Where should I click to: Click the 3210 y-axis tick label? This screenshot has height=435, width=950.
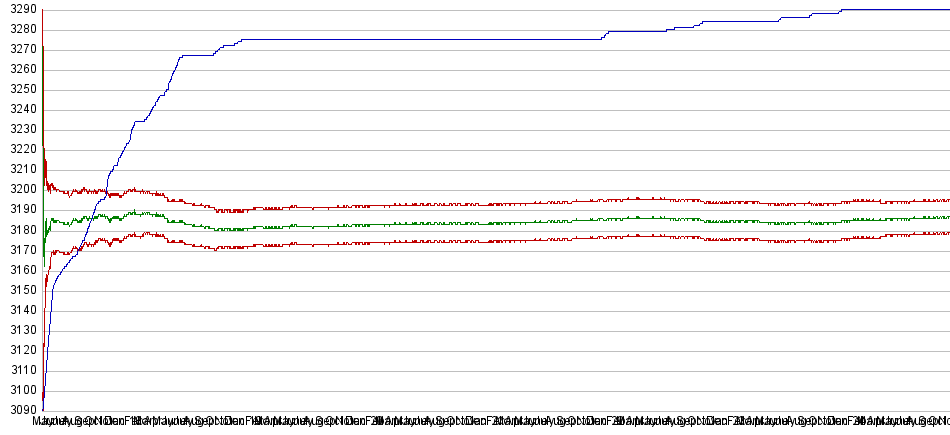pyautogui.click(x=19, y=170)
